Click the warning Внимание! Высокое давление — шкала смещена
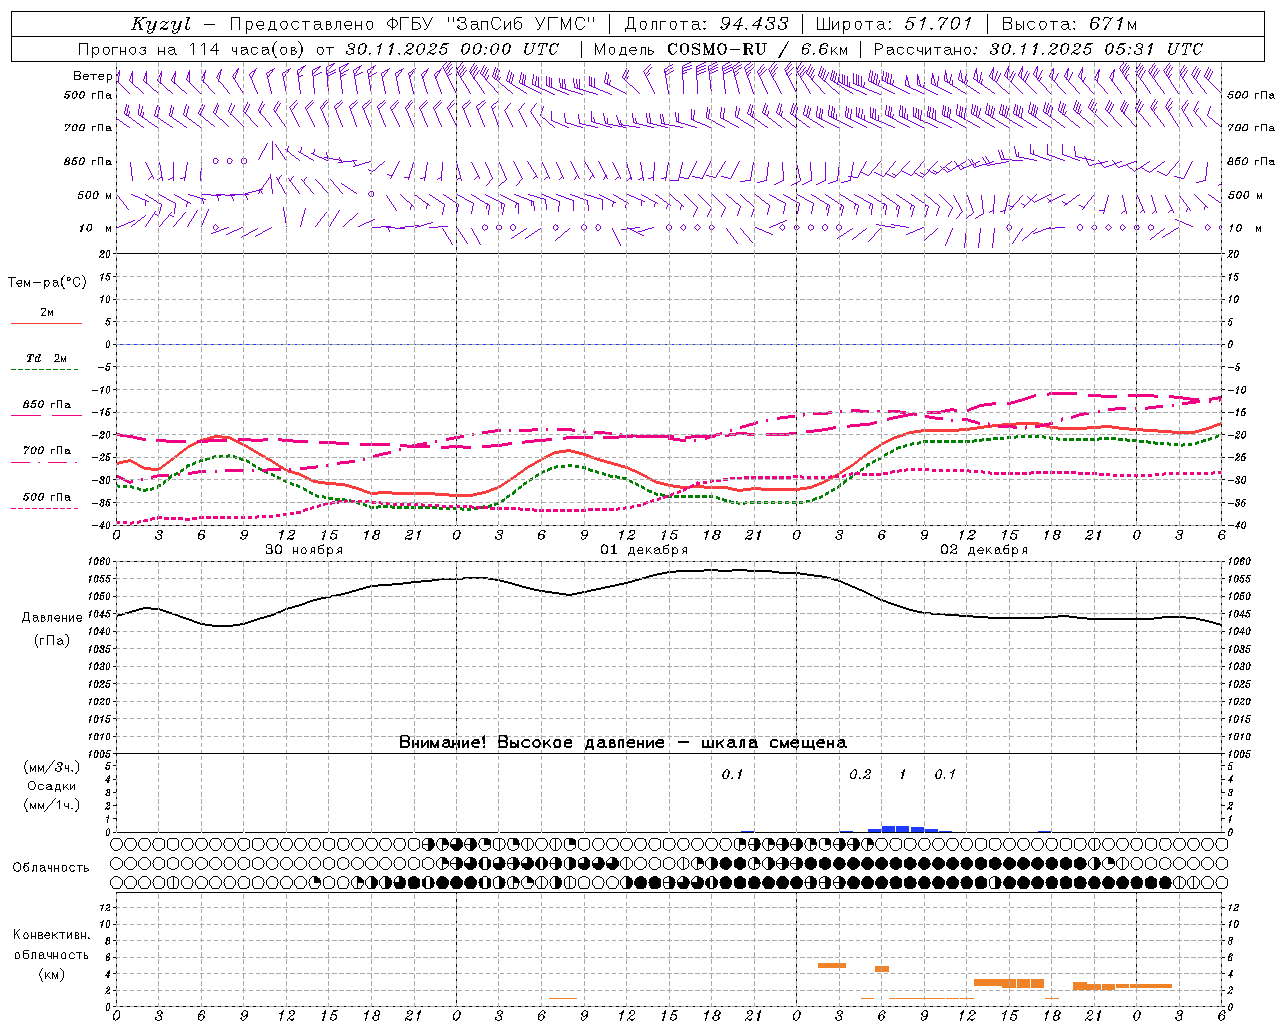 point(623,742)
